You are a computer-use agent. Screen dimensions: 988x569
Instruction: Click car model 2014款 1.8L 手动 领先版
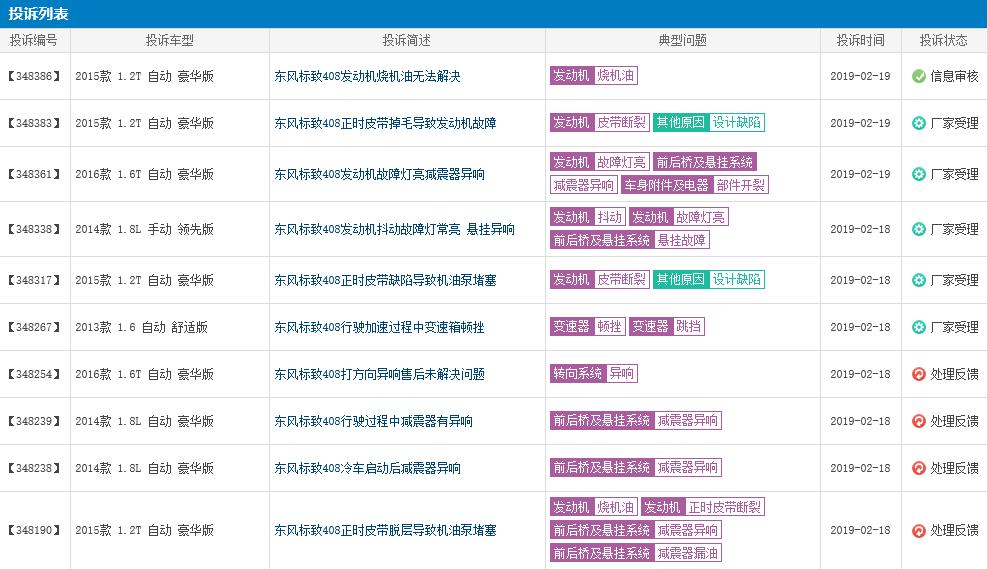(x=144, y=229)
